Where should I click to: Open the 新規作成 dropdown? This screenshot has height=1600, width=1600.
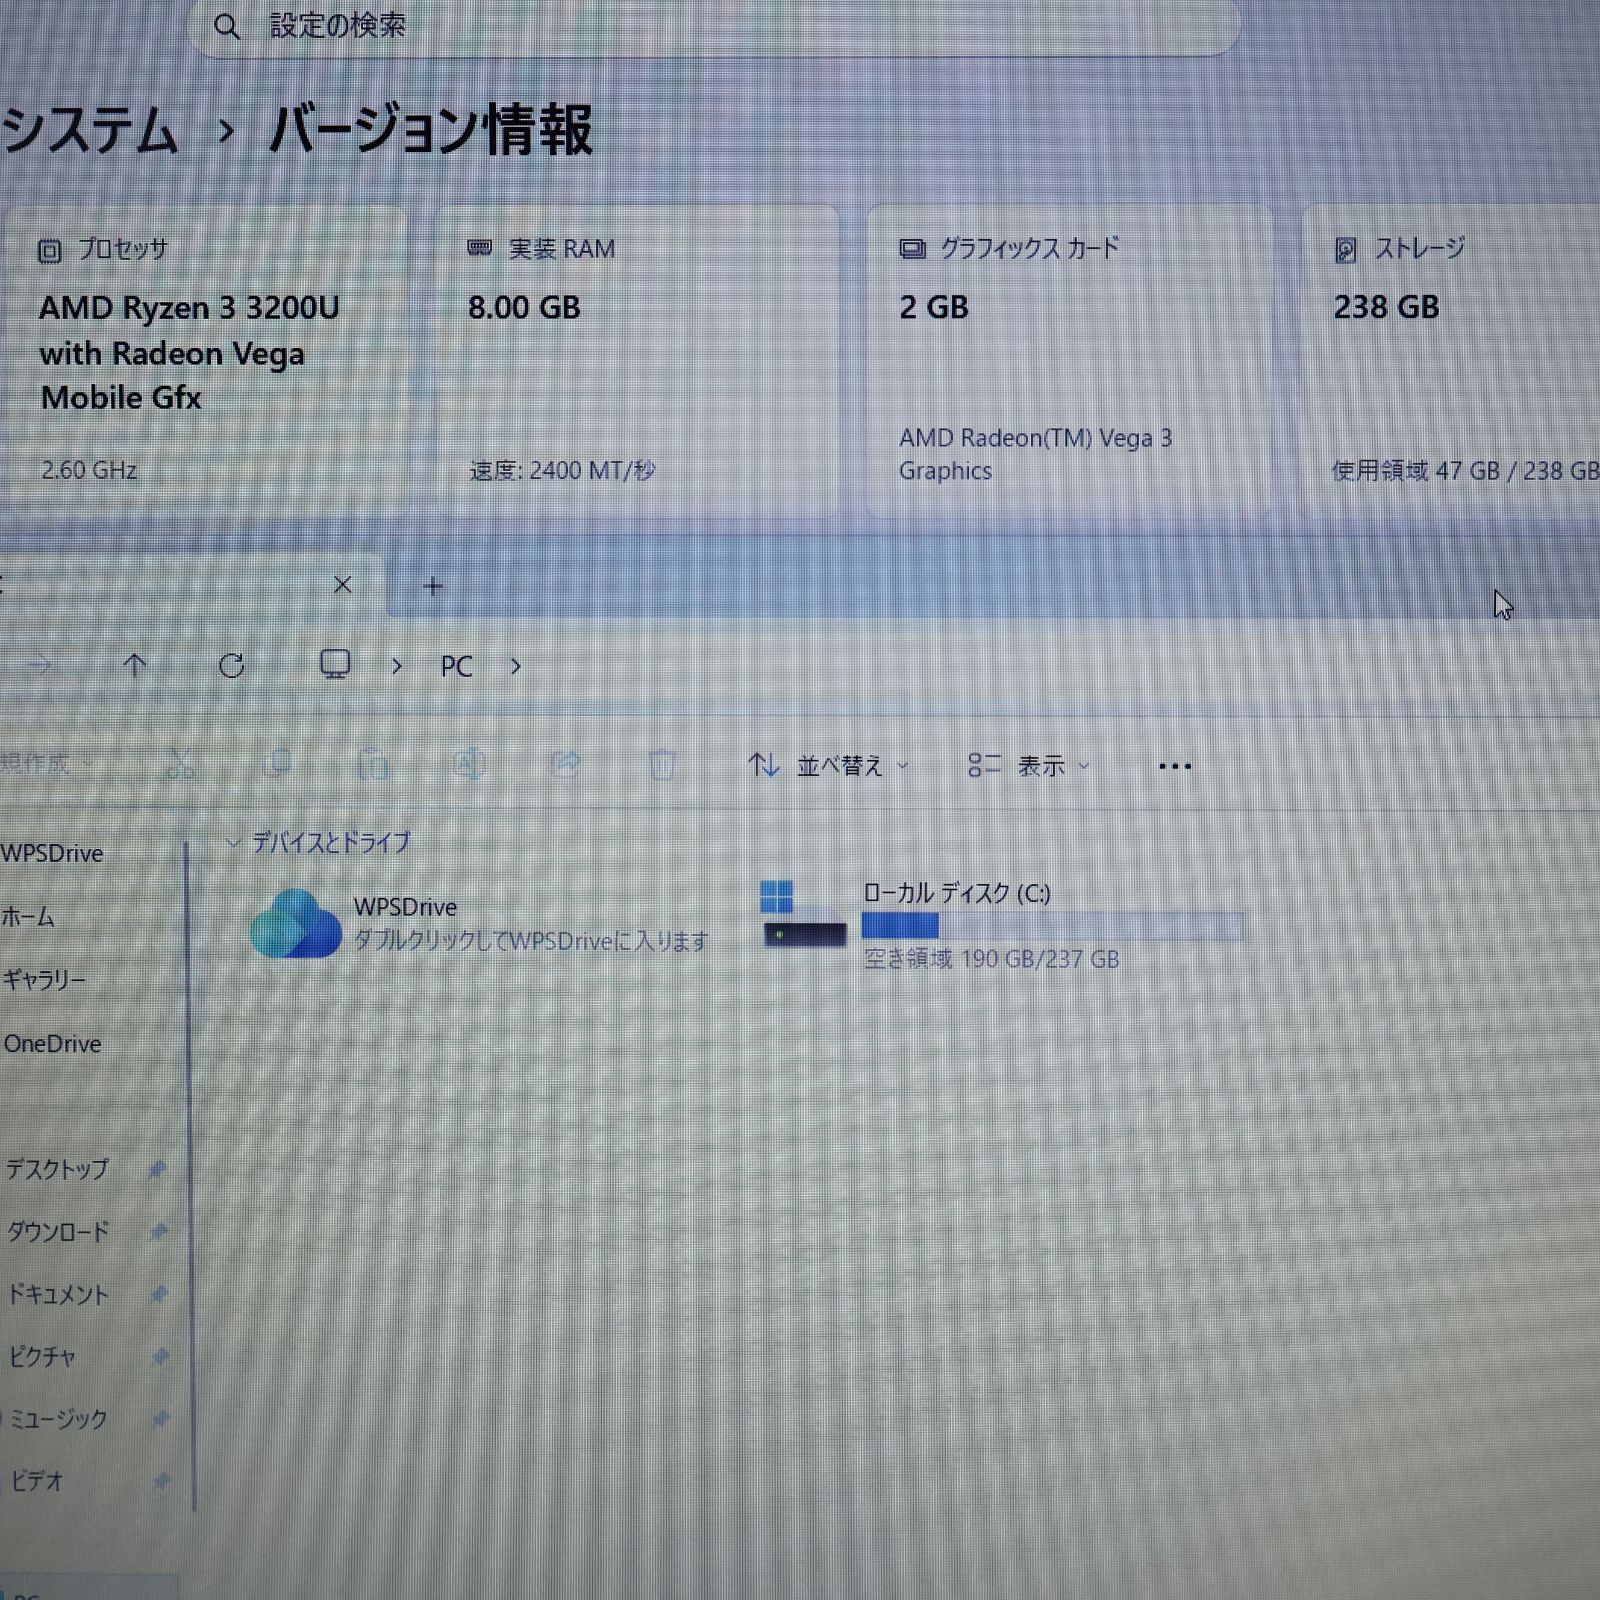(x=47, y=764)
